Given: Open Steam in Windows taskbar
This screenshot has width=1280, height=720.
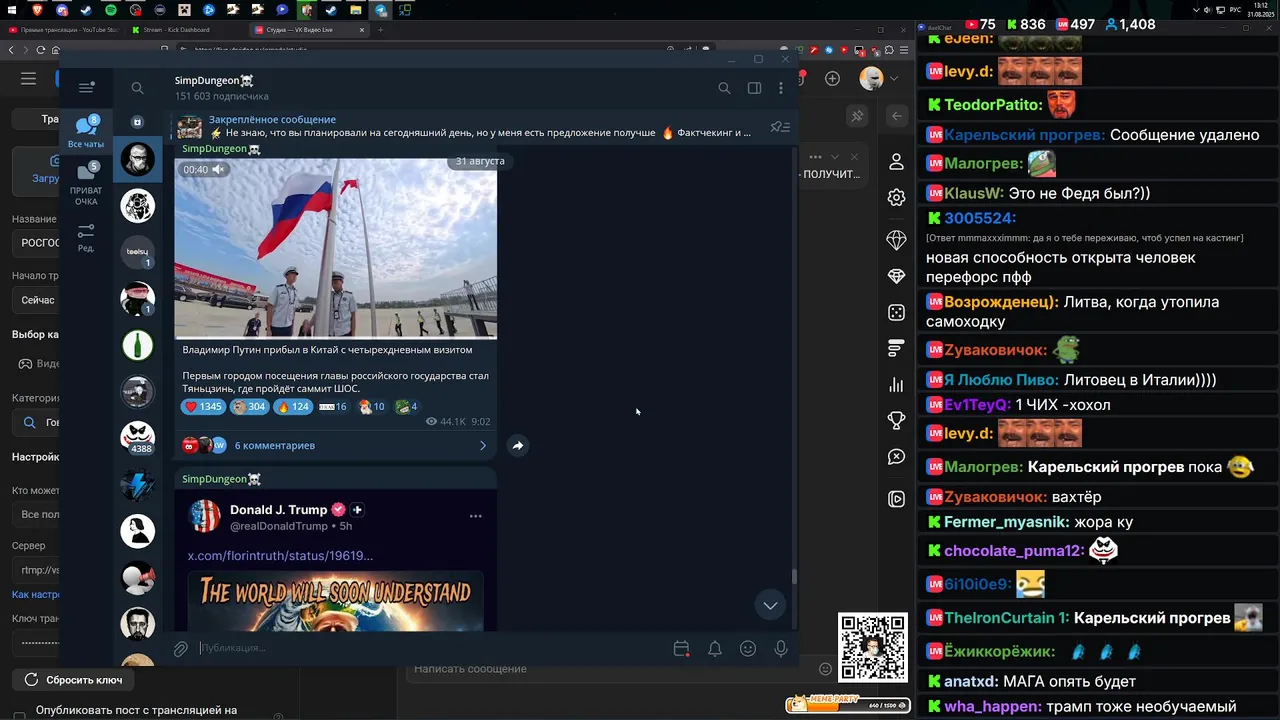Looking at the screenshot, I should coord(85,10).
